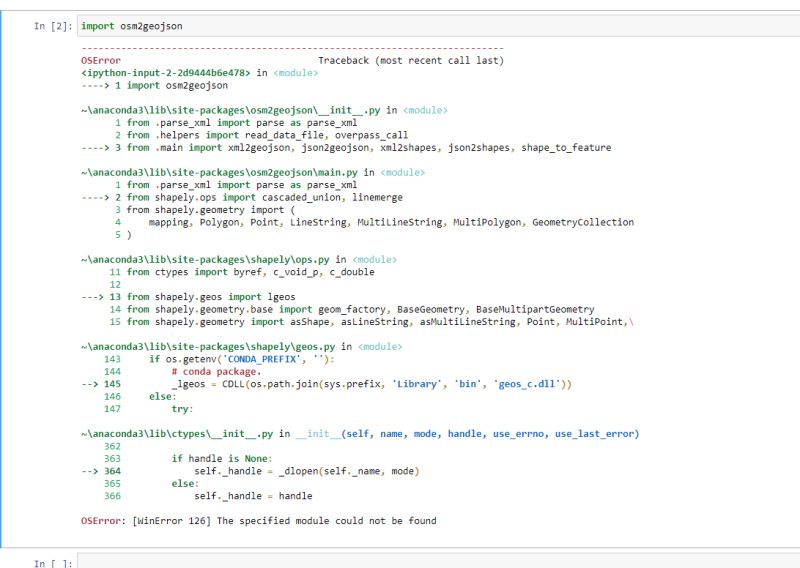Click 'if handle is None:' on line 363
This screenshot has width=800, height=568.
(x=222, y=459)
